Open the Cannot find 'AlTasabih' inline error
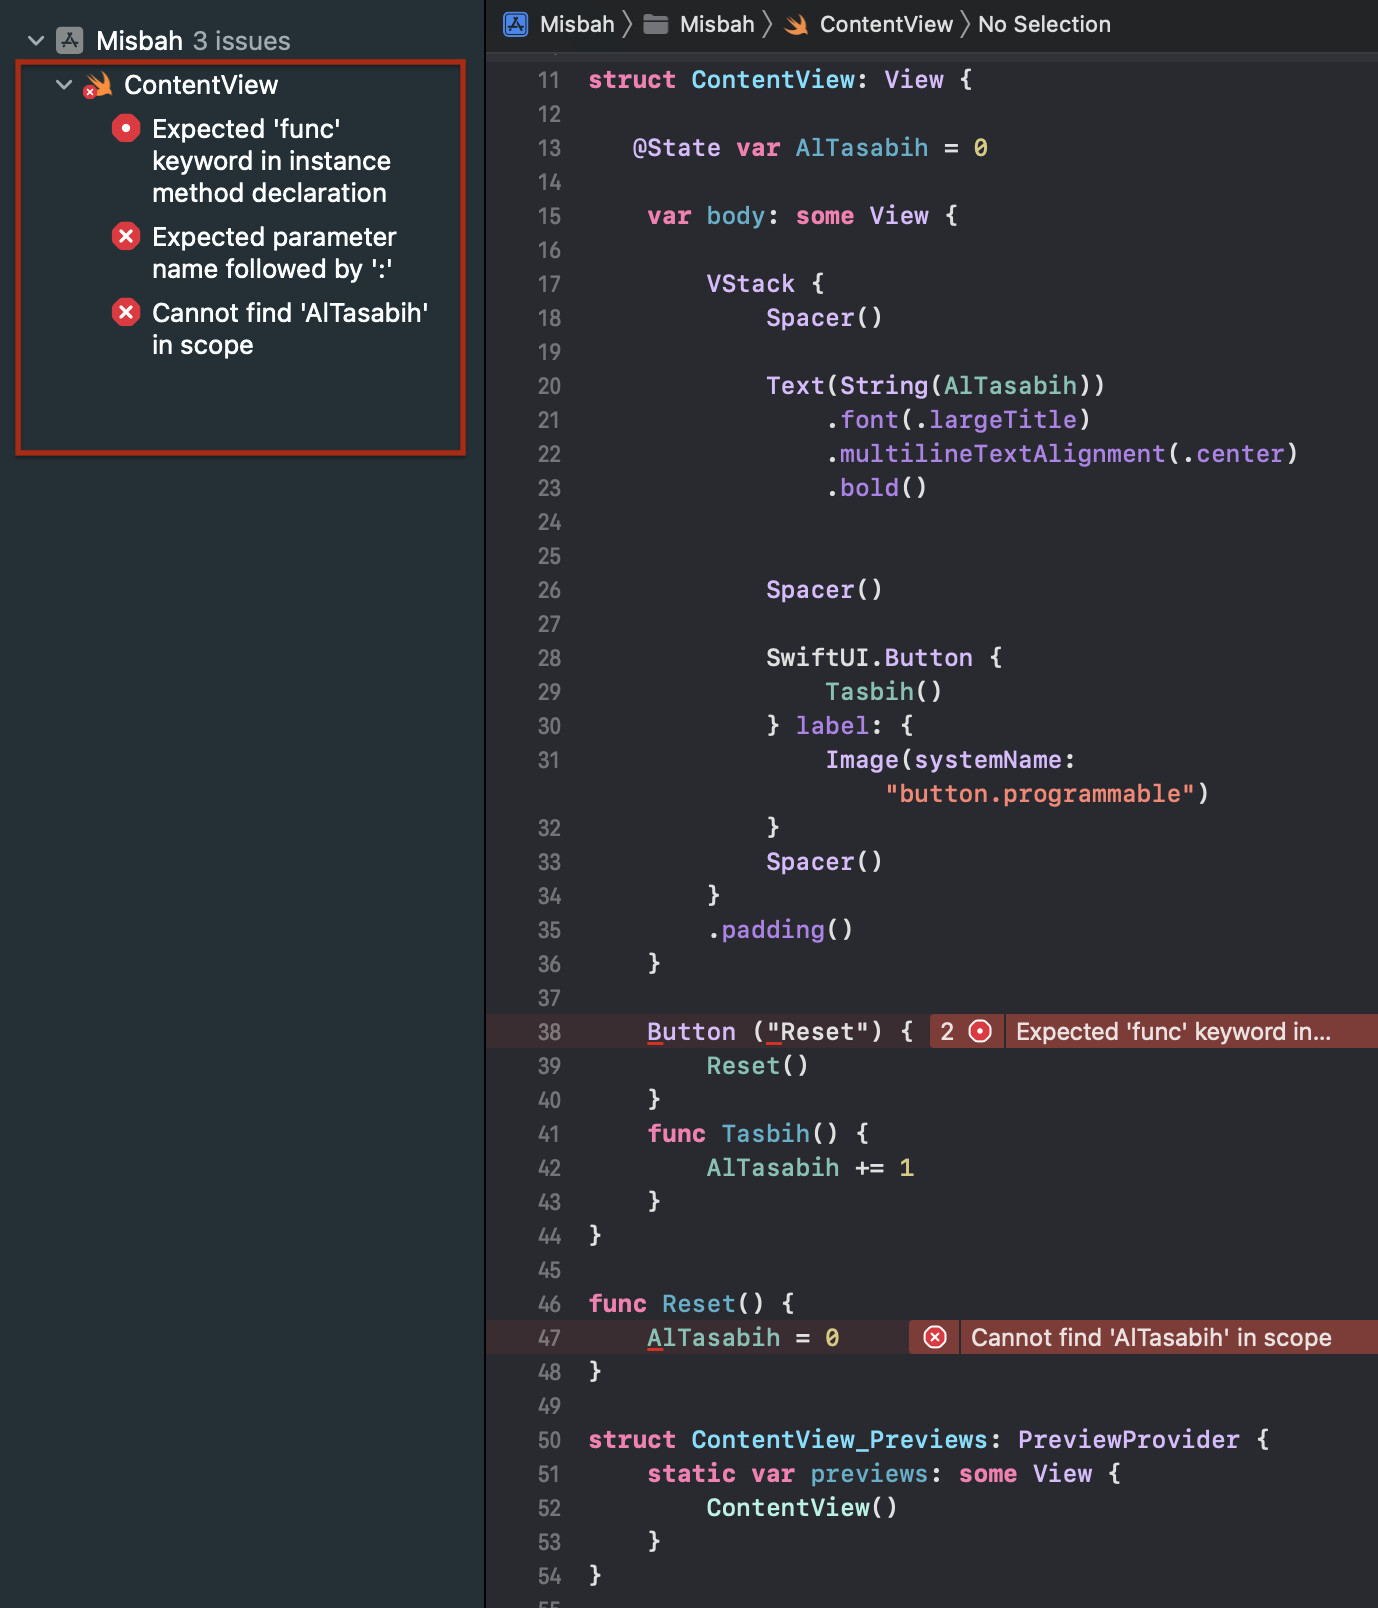 [x=1151, y=1337]
